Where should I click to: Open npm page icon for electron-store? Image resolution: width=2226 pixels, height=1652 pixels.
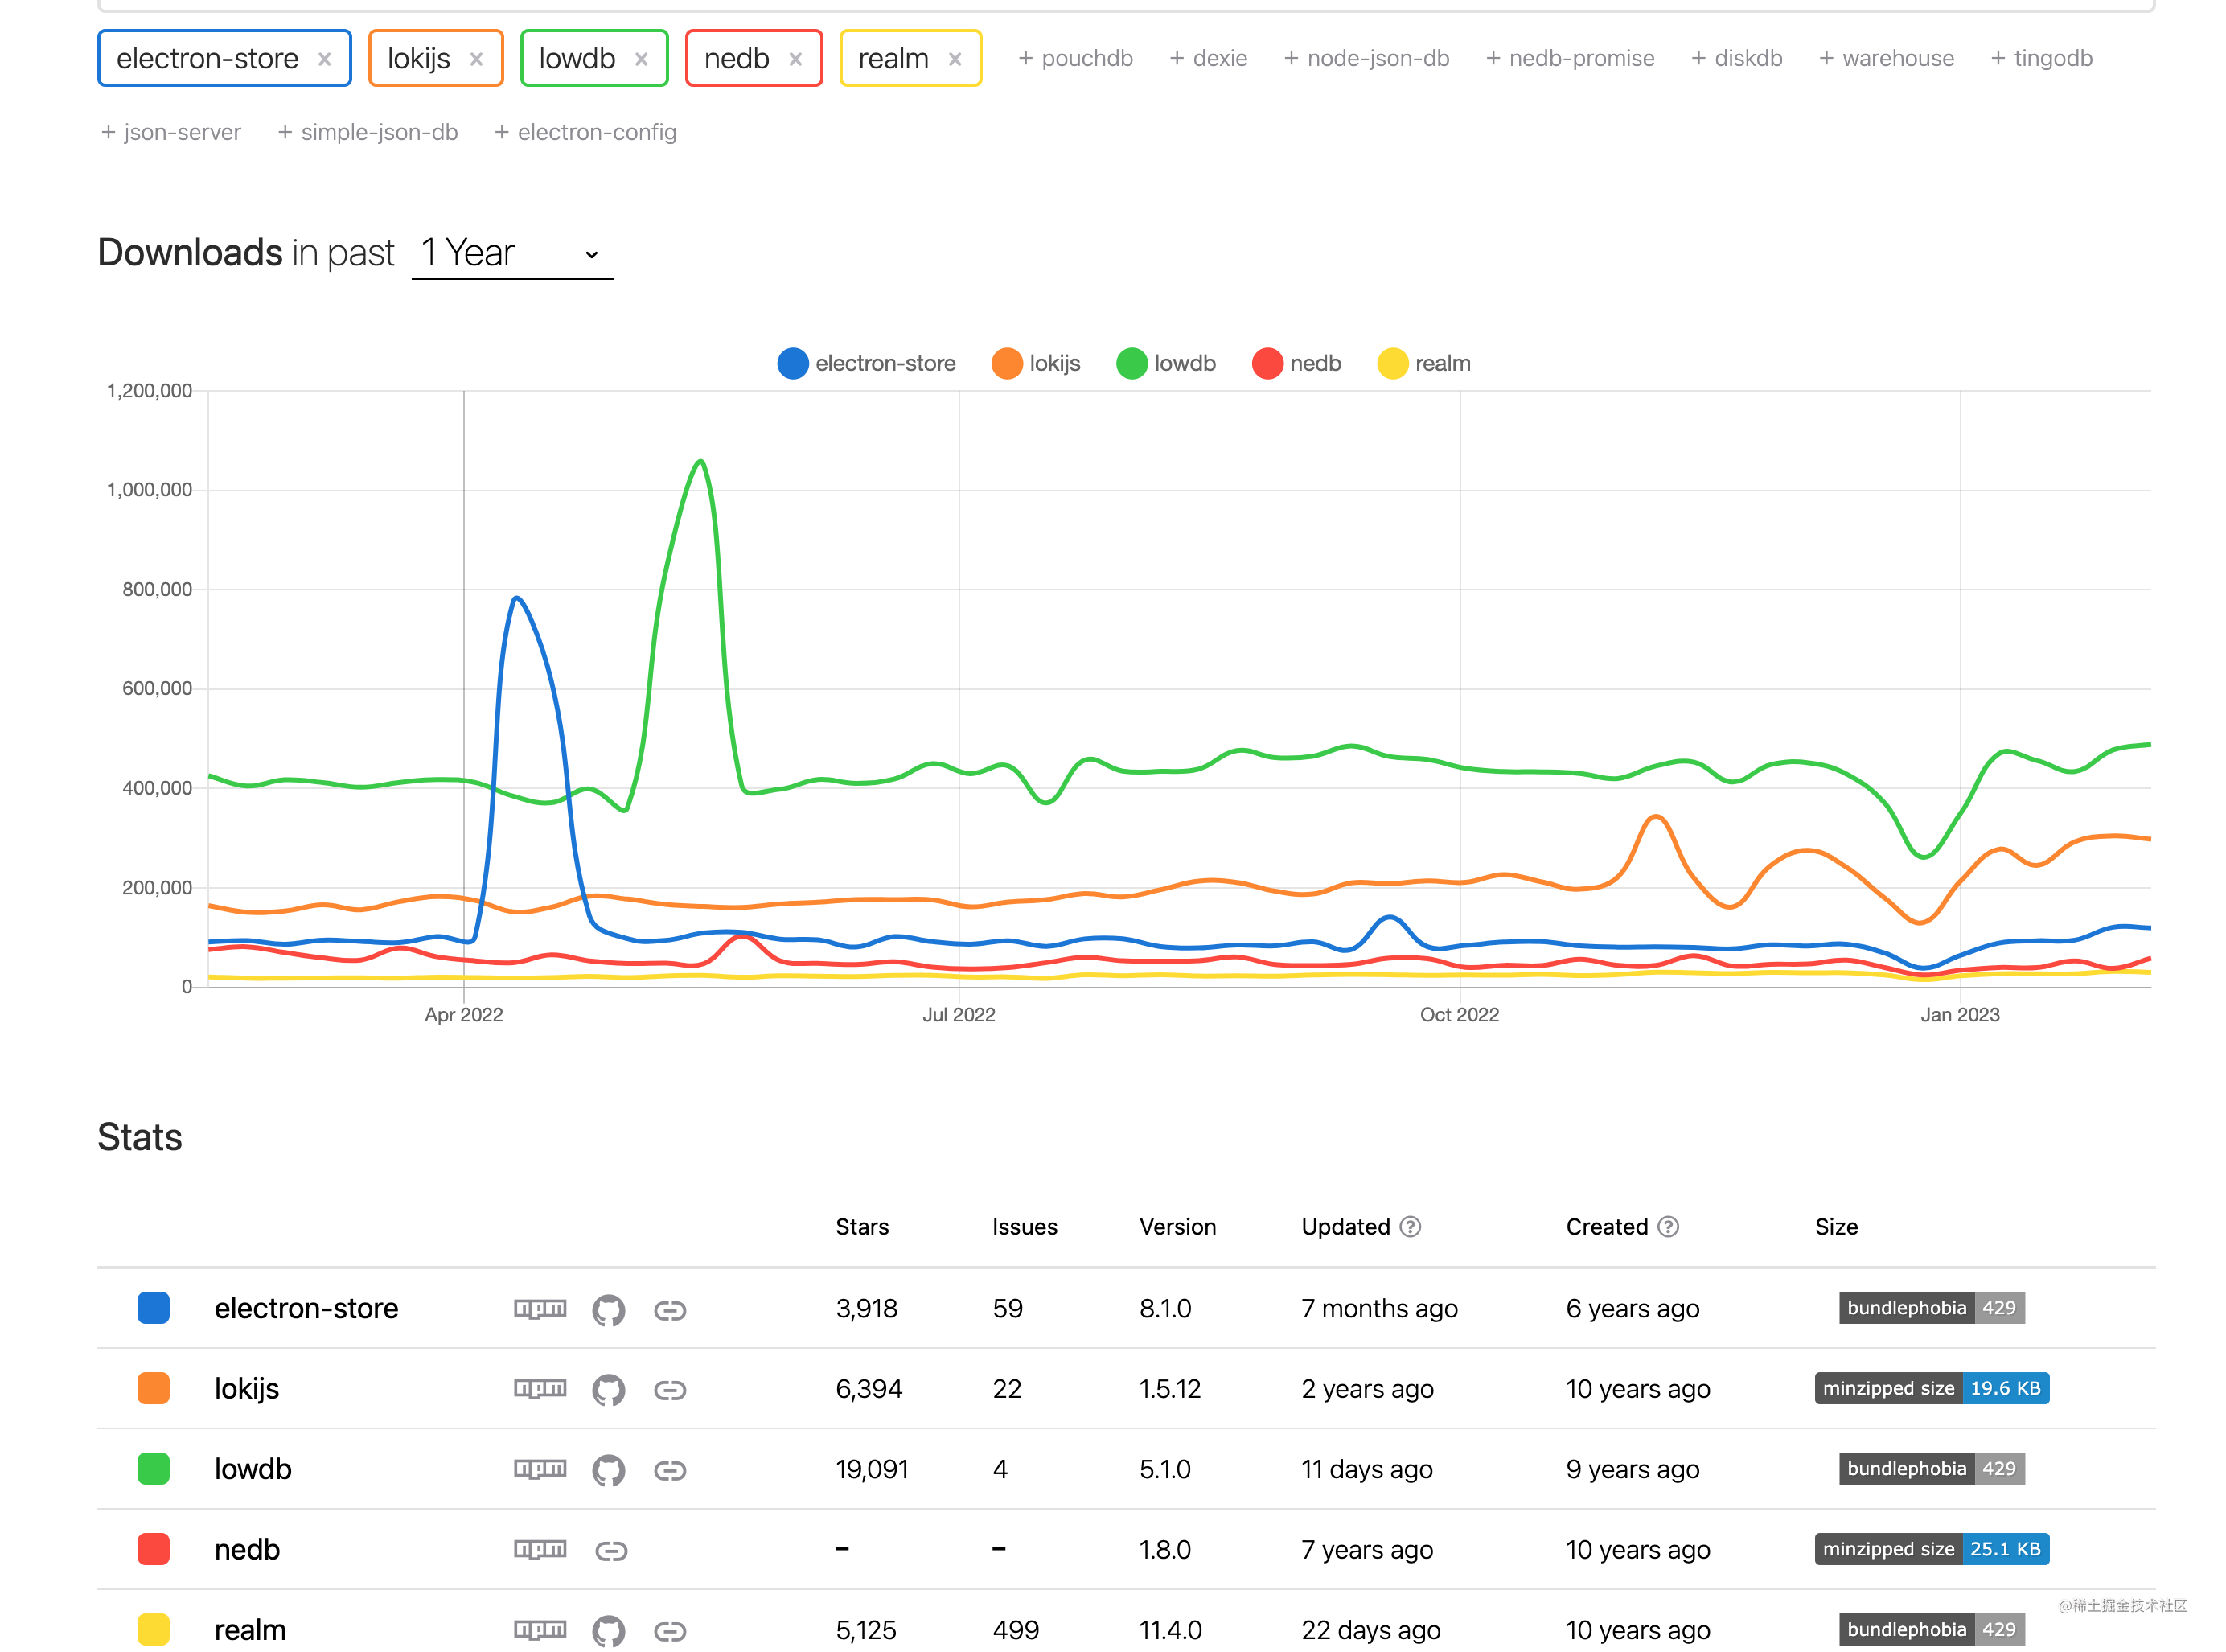[540, 1309]
